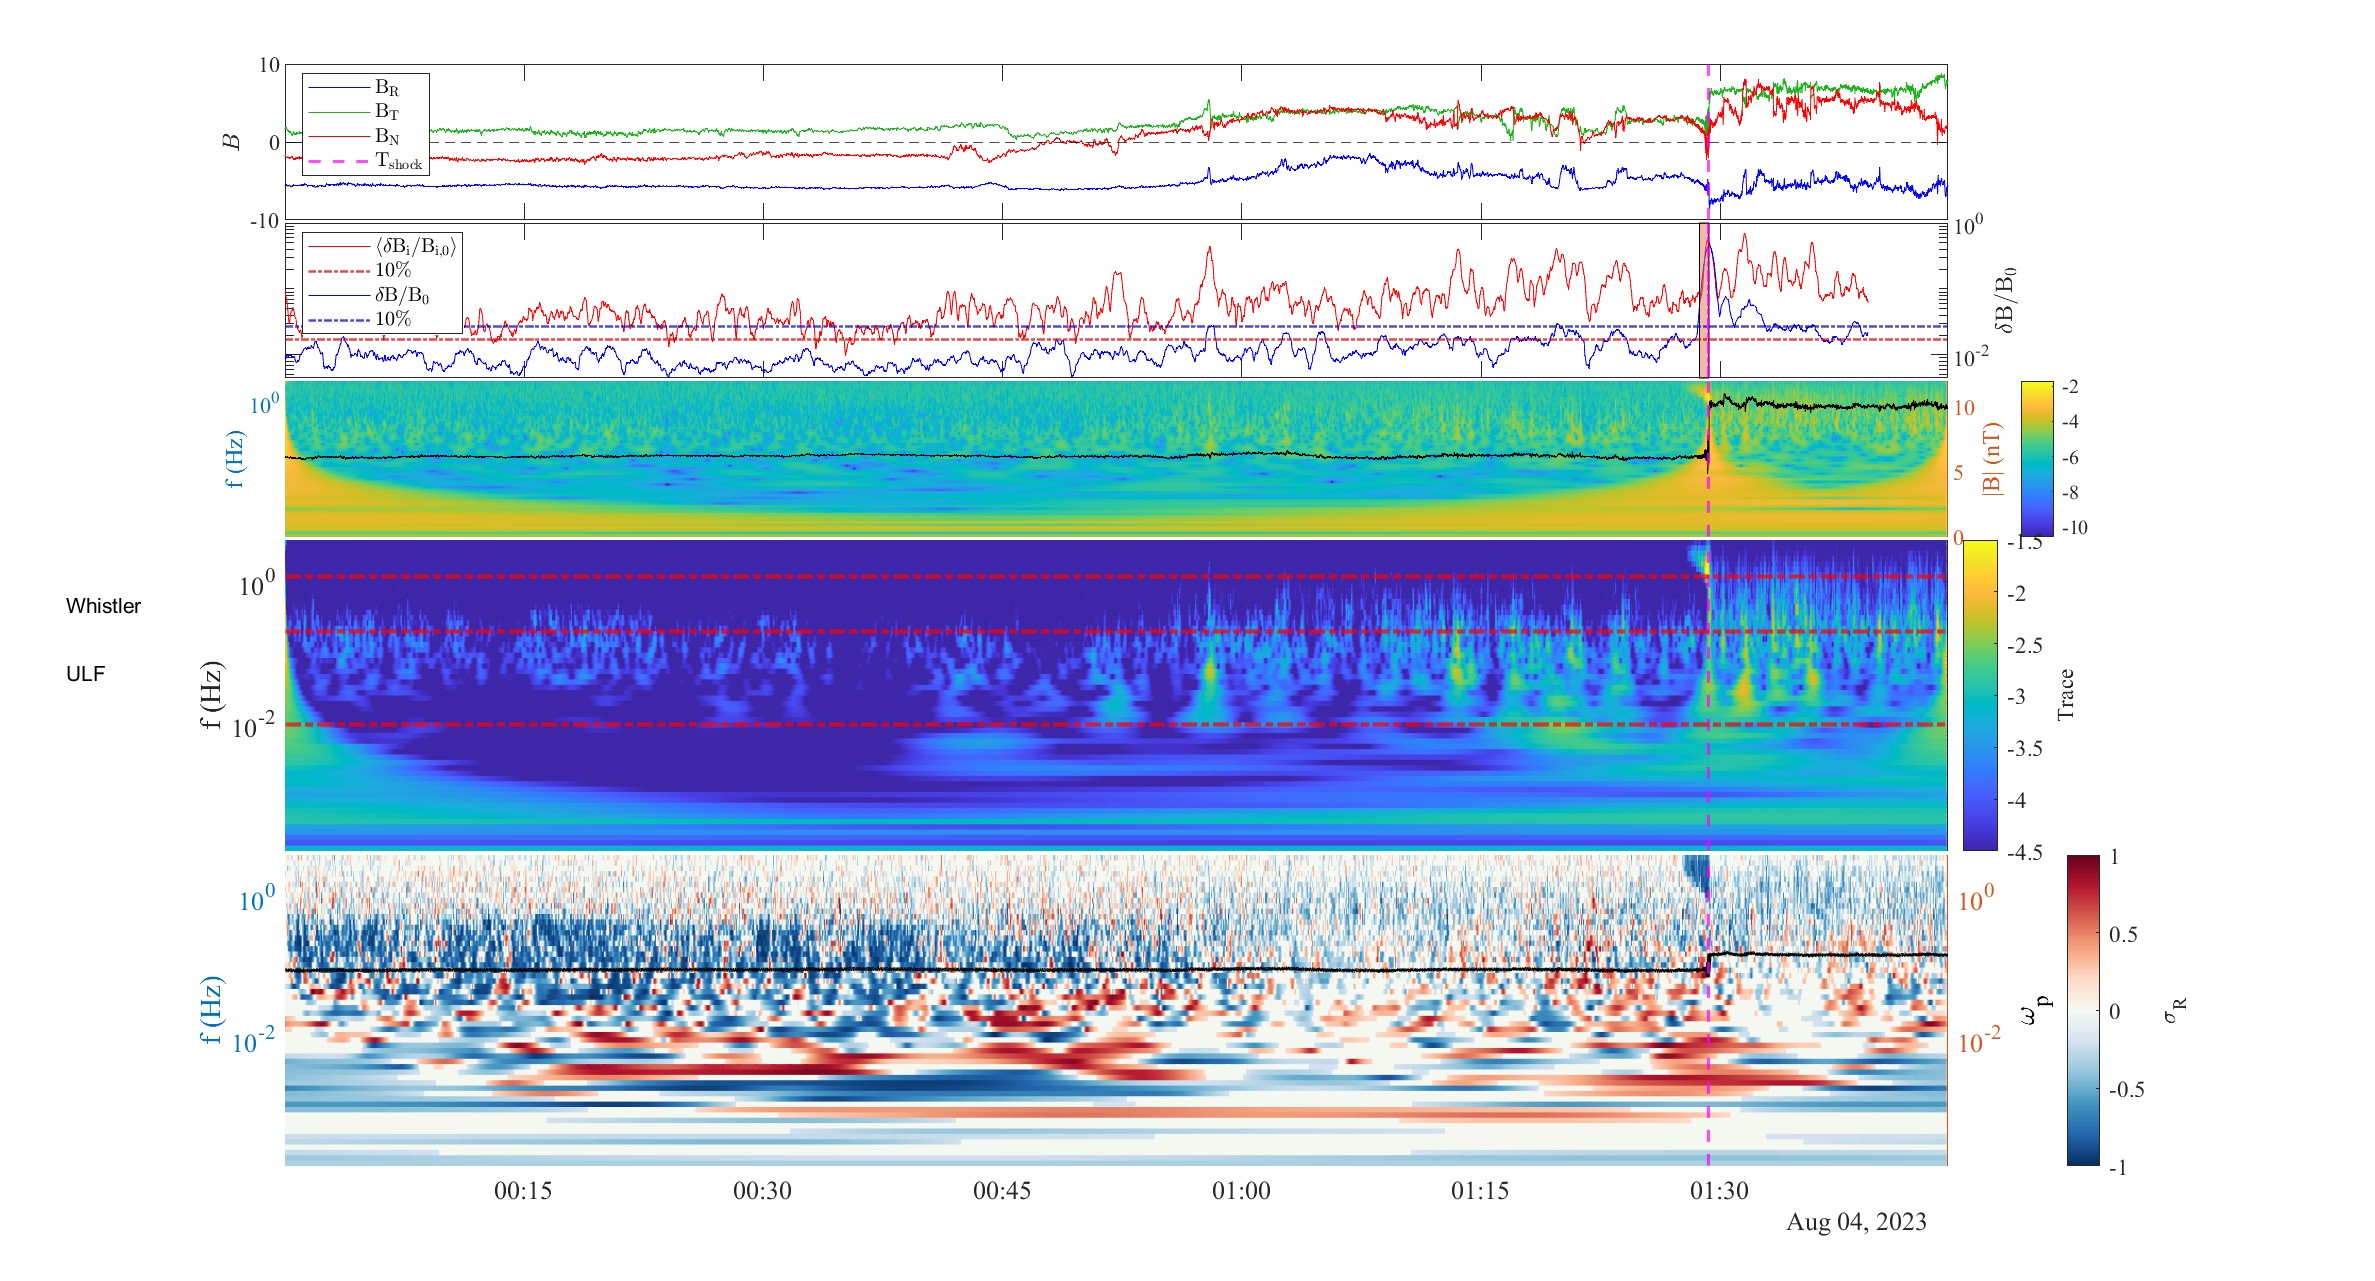Image resolution: width=2375 pixels, height=1281 pixels.
Task: Click the Aug 04, 2023 date label
Action: 1856,1222
